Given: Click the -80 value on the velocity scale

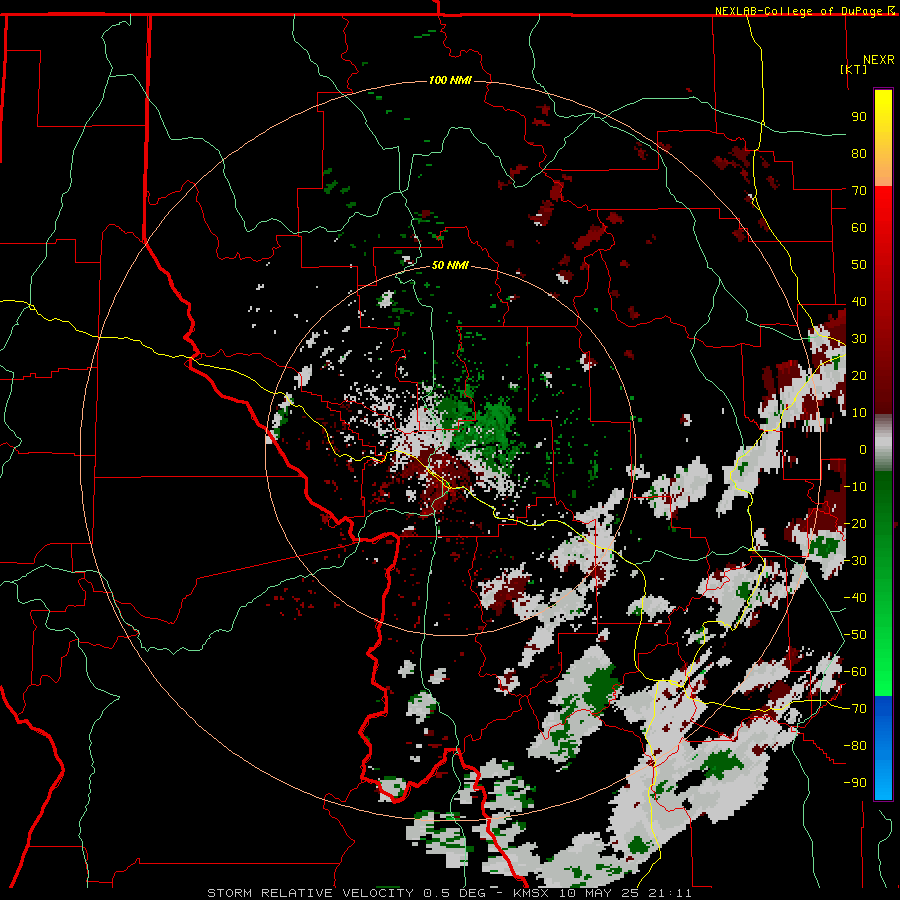Looking at the screenshot, I should pos(855,746).
